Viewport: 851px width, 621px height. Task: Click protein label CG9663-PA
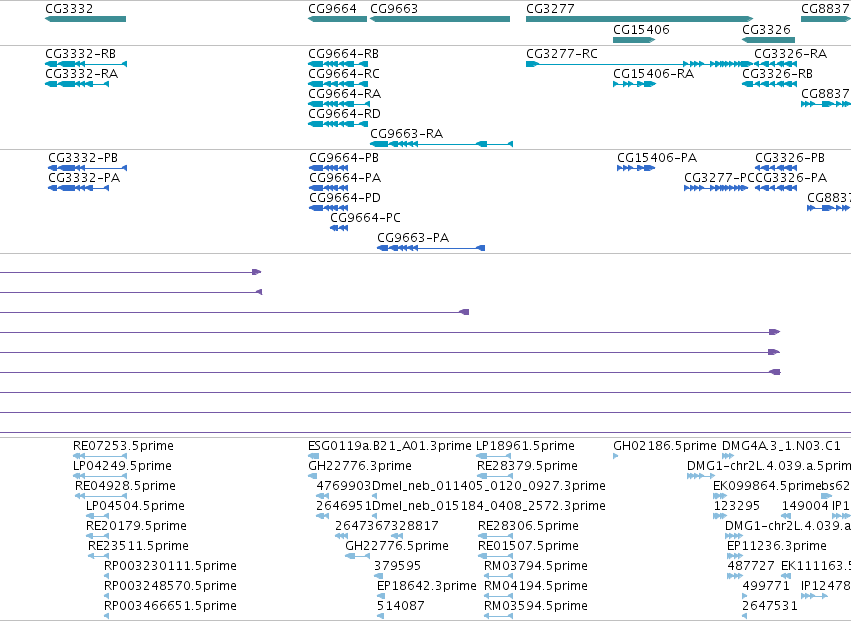(413, 238)
